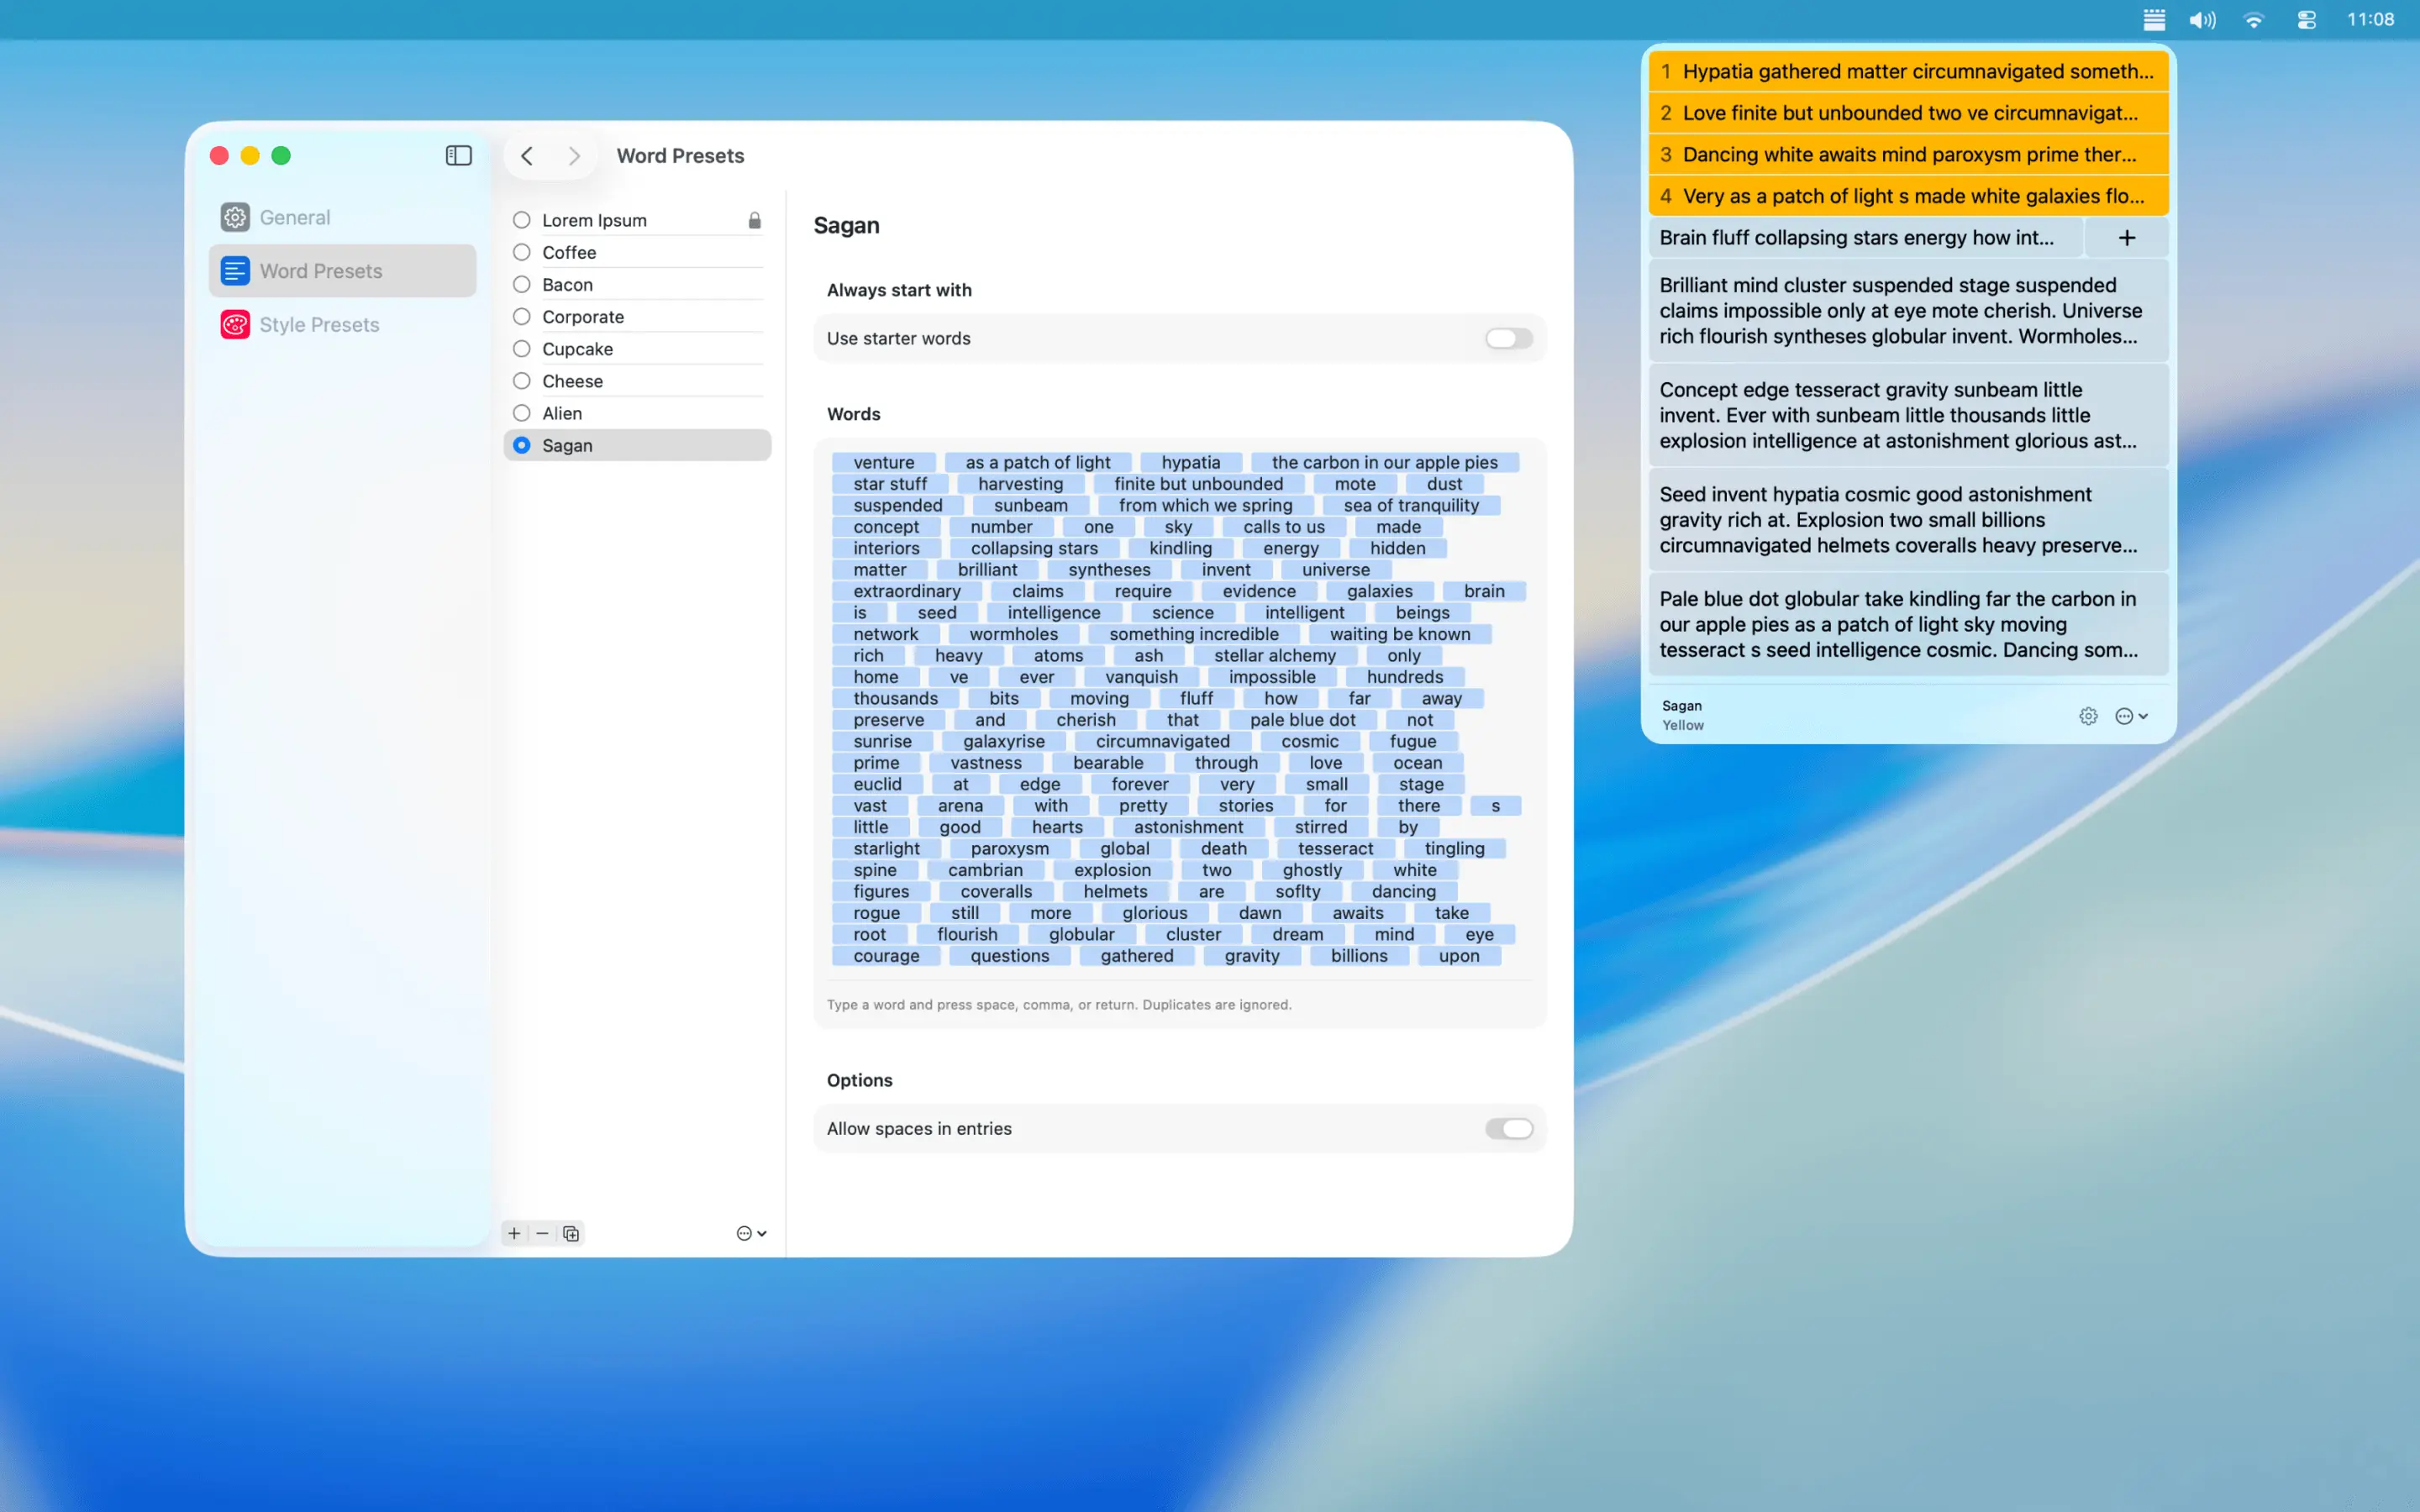This screenshot has height=1512, width=2420.
Task: Click the 'pale blue dot' word token
Action: (1303, 720)
